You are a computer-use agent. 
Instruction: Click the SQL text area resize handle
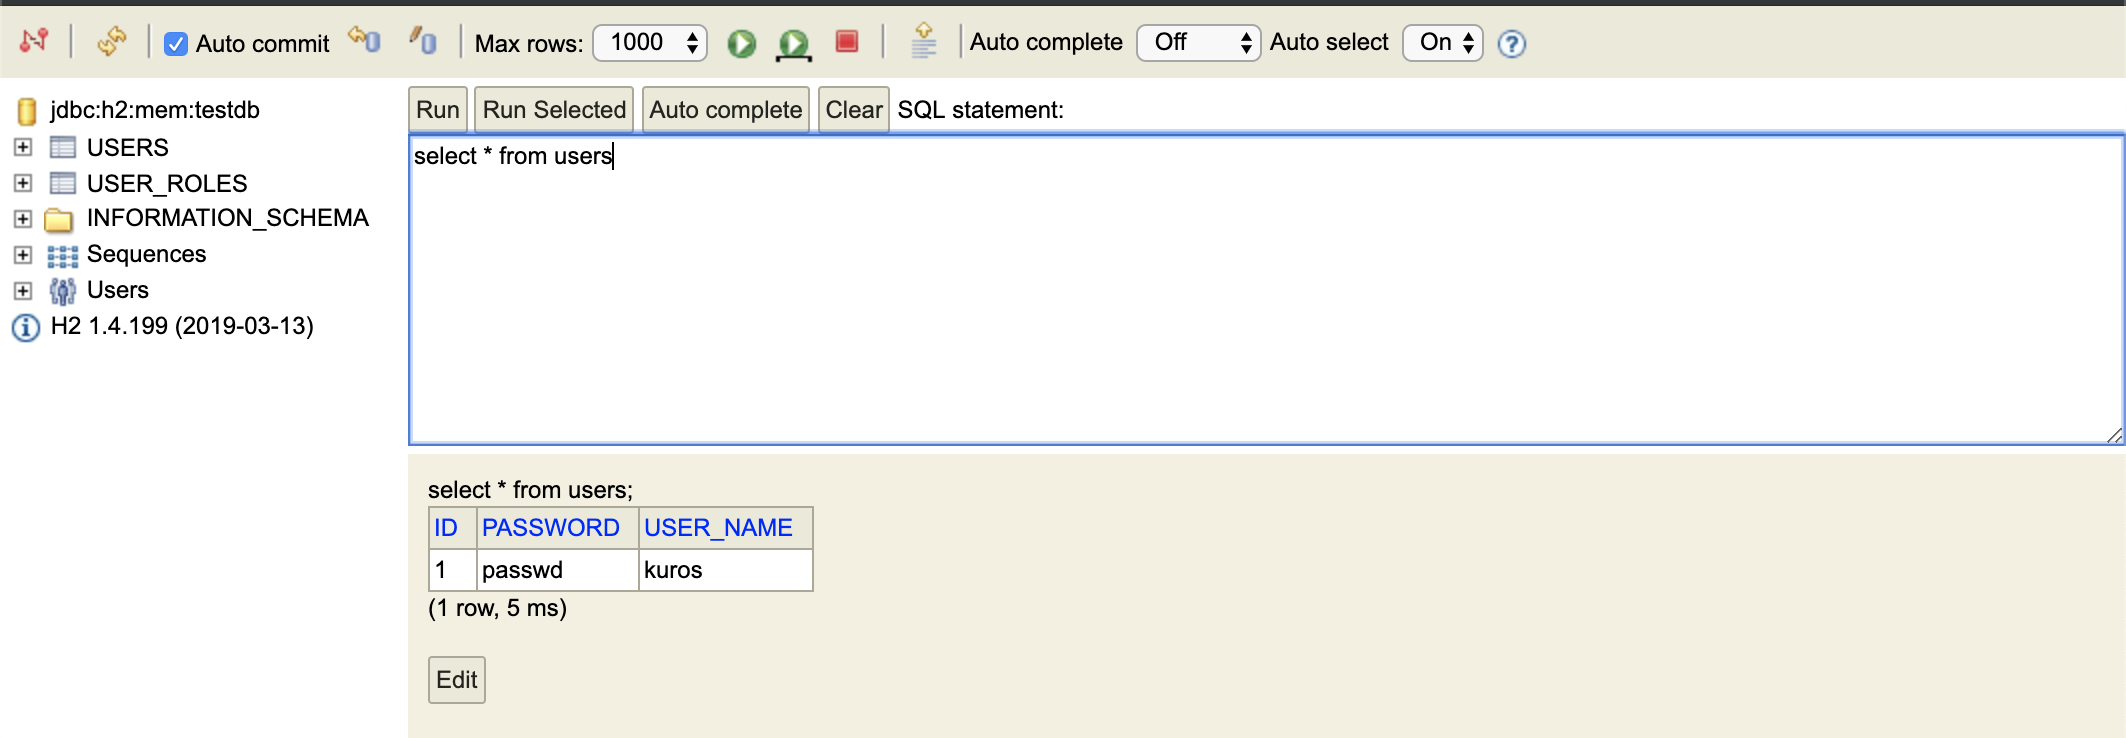(x=2114, y=435)
